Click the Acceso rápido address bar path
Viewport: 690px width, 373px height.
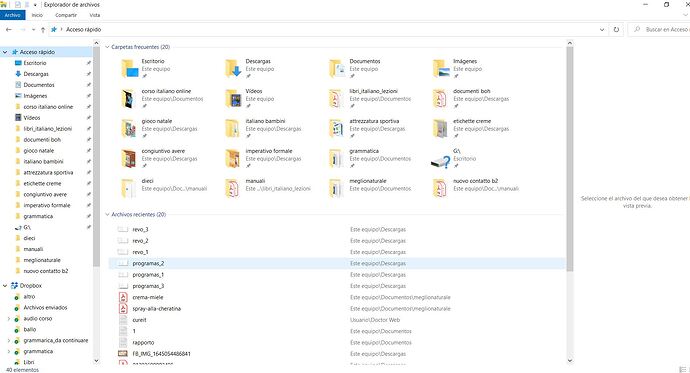click(84, 29)
